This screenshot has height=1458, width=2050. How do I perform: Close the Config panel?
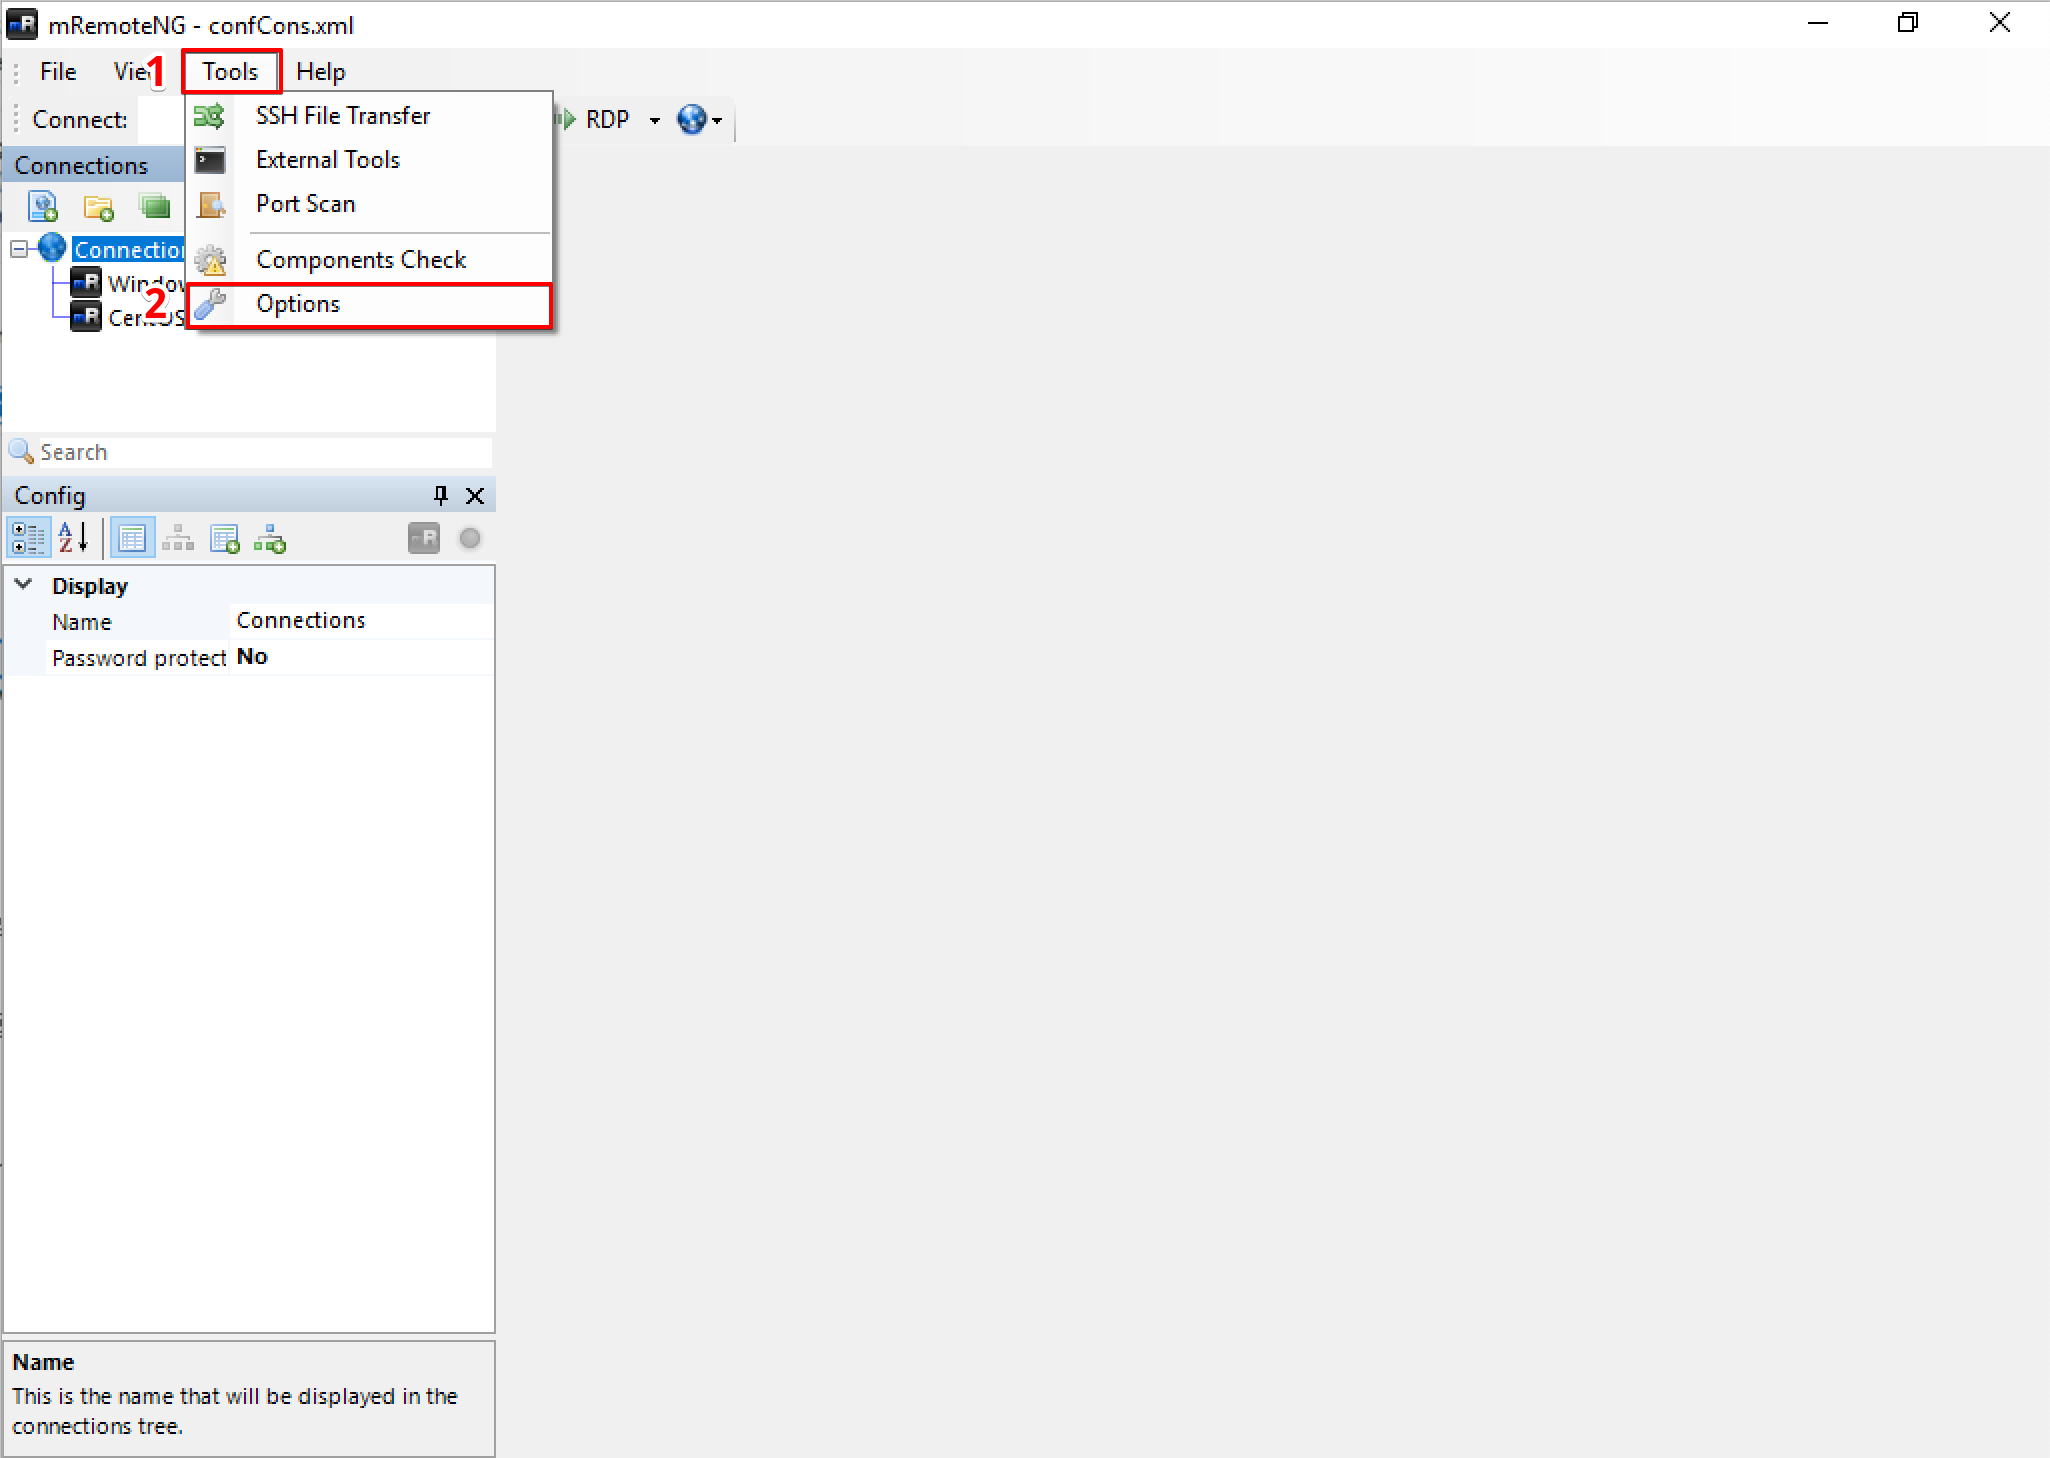[475, 495]
